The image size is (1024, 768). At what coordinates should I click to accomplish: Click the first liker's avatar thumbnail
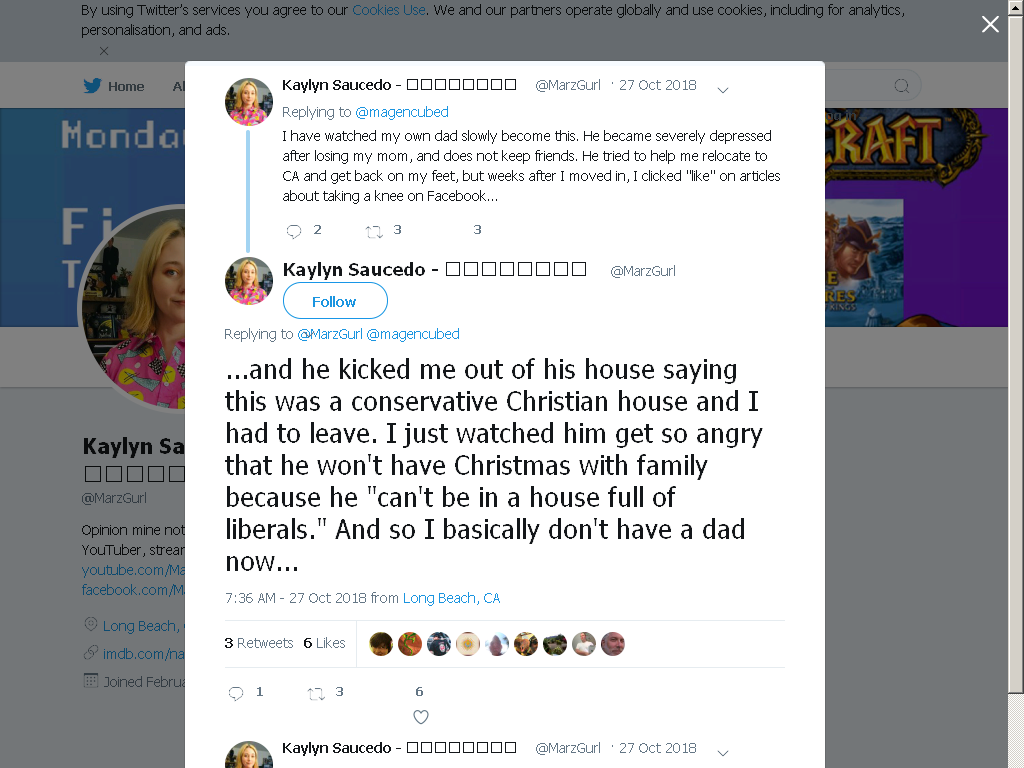tap(381, 645)
